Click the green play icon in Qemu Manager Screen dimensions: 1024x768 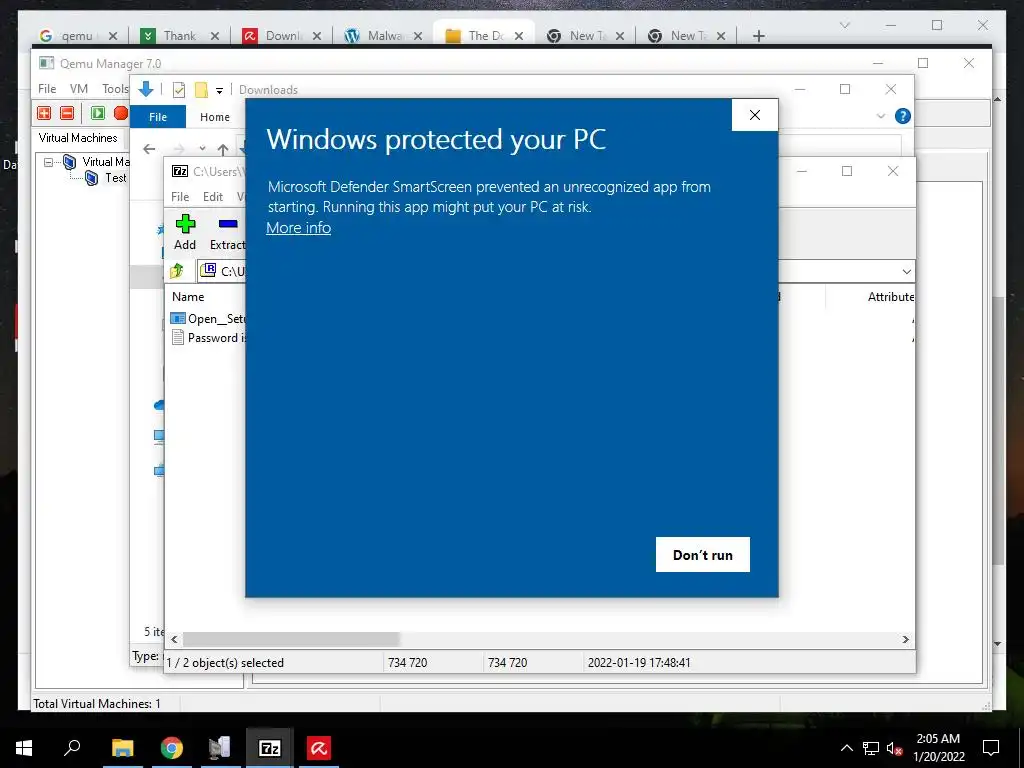(x=98, y=113)
